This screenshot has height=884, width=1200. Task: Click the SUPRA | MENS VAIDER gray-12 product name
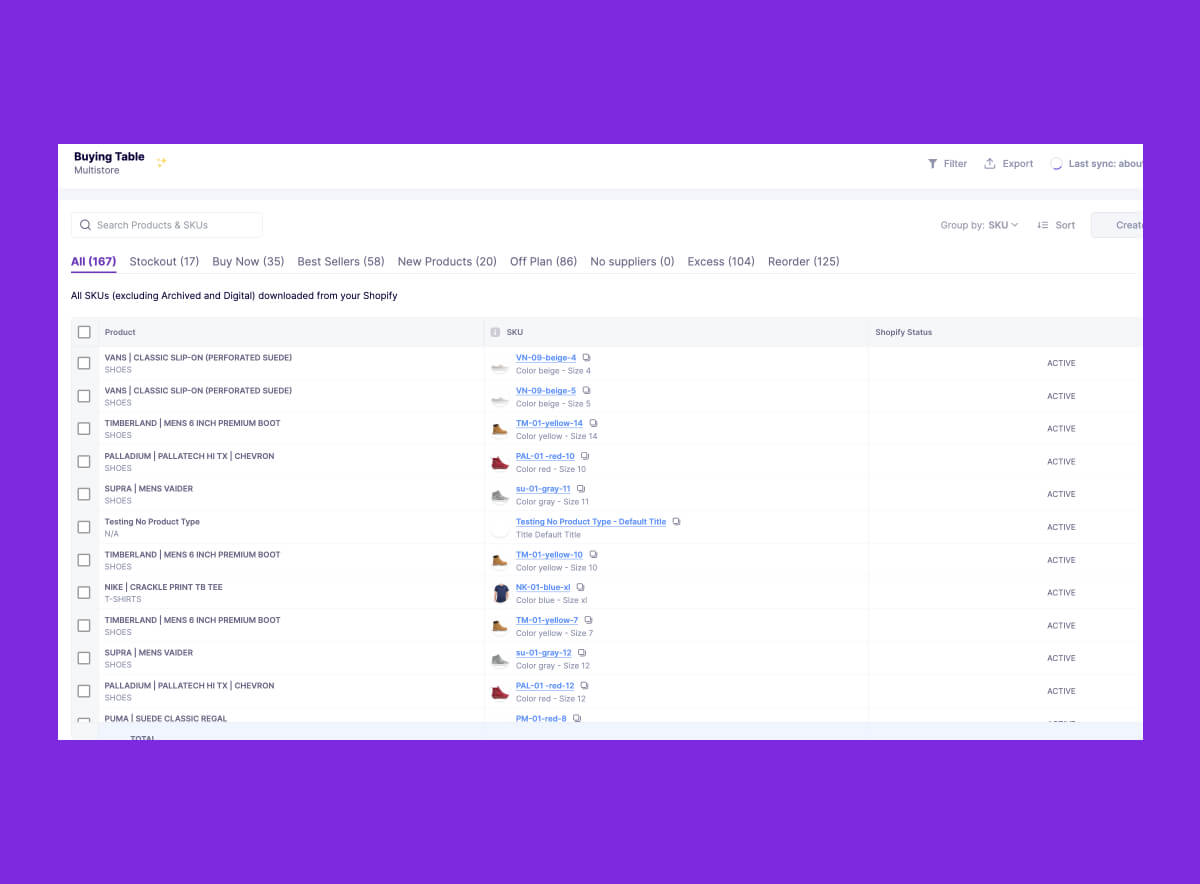pos(149,653)
